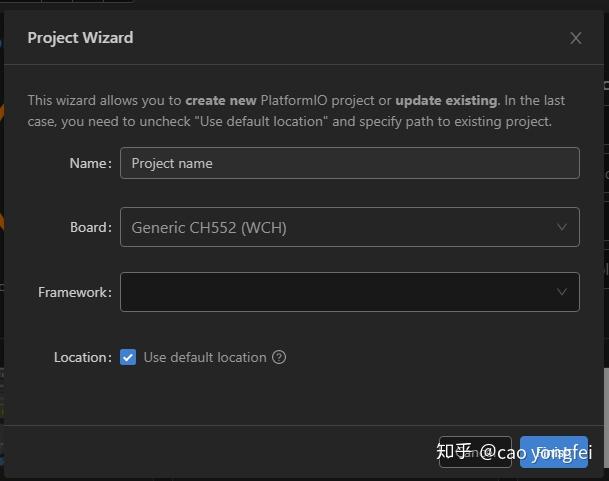This screenshot has width=609, height=481.
Task: Click the bold 'create new' text
Action: (221, 100)
